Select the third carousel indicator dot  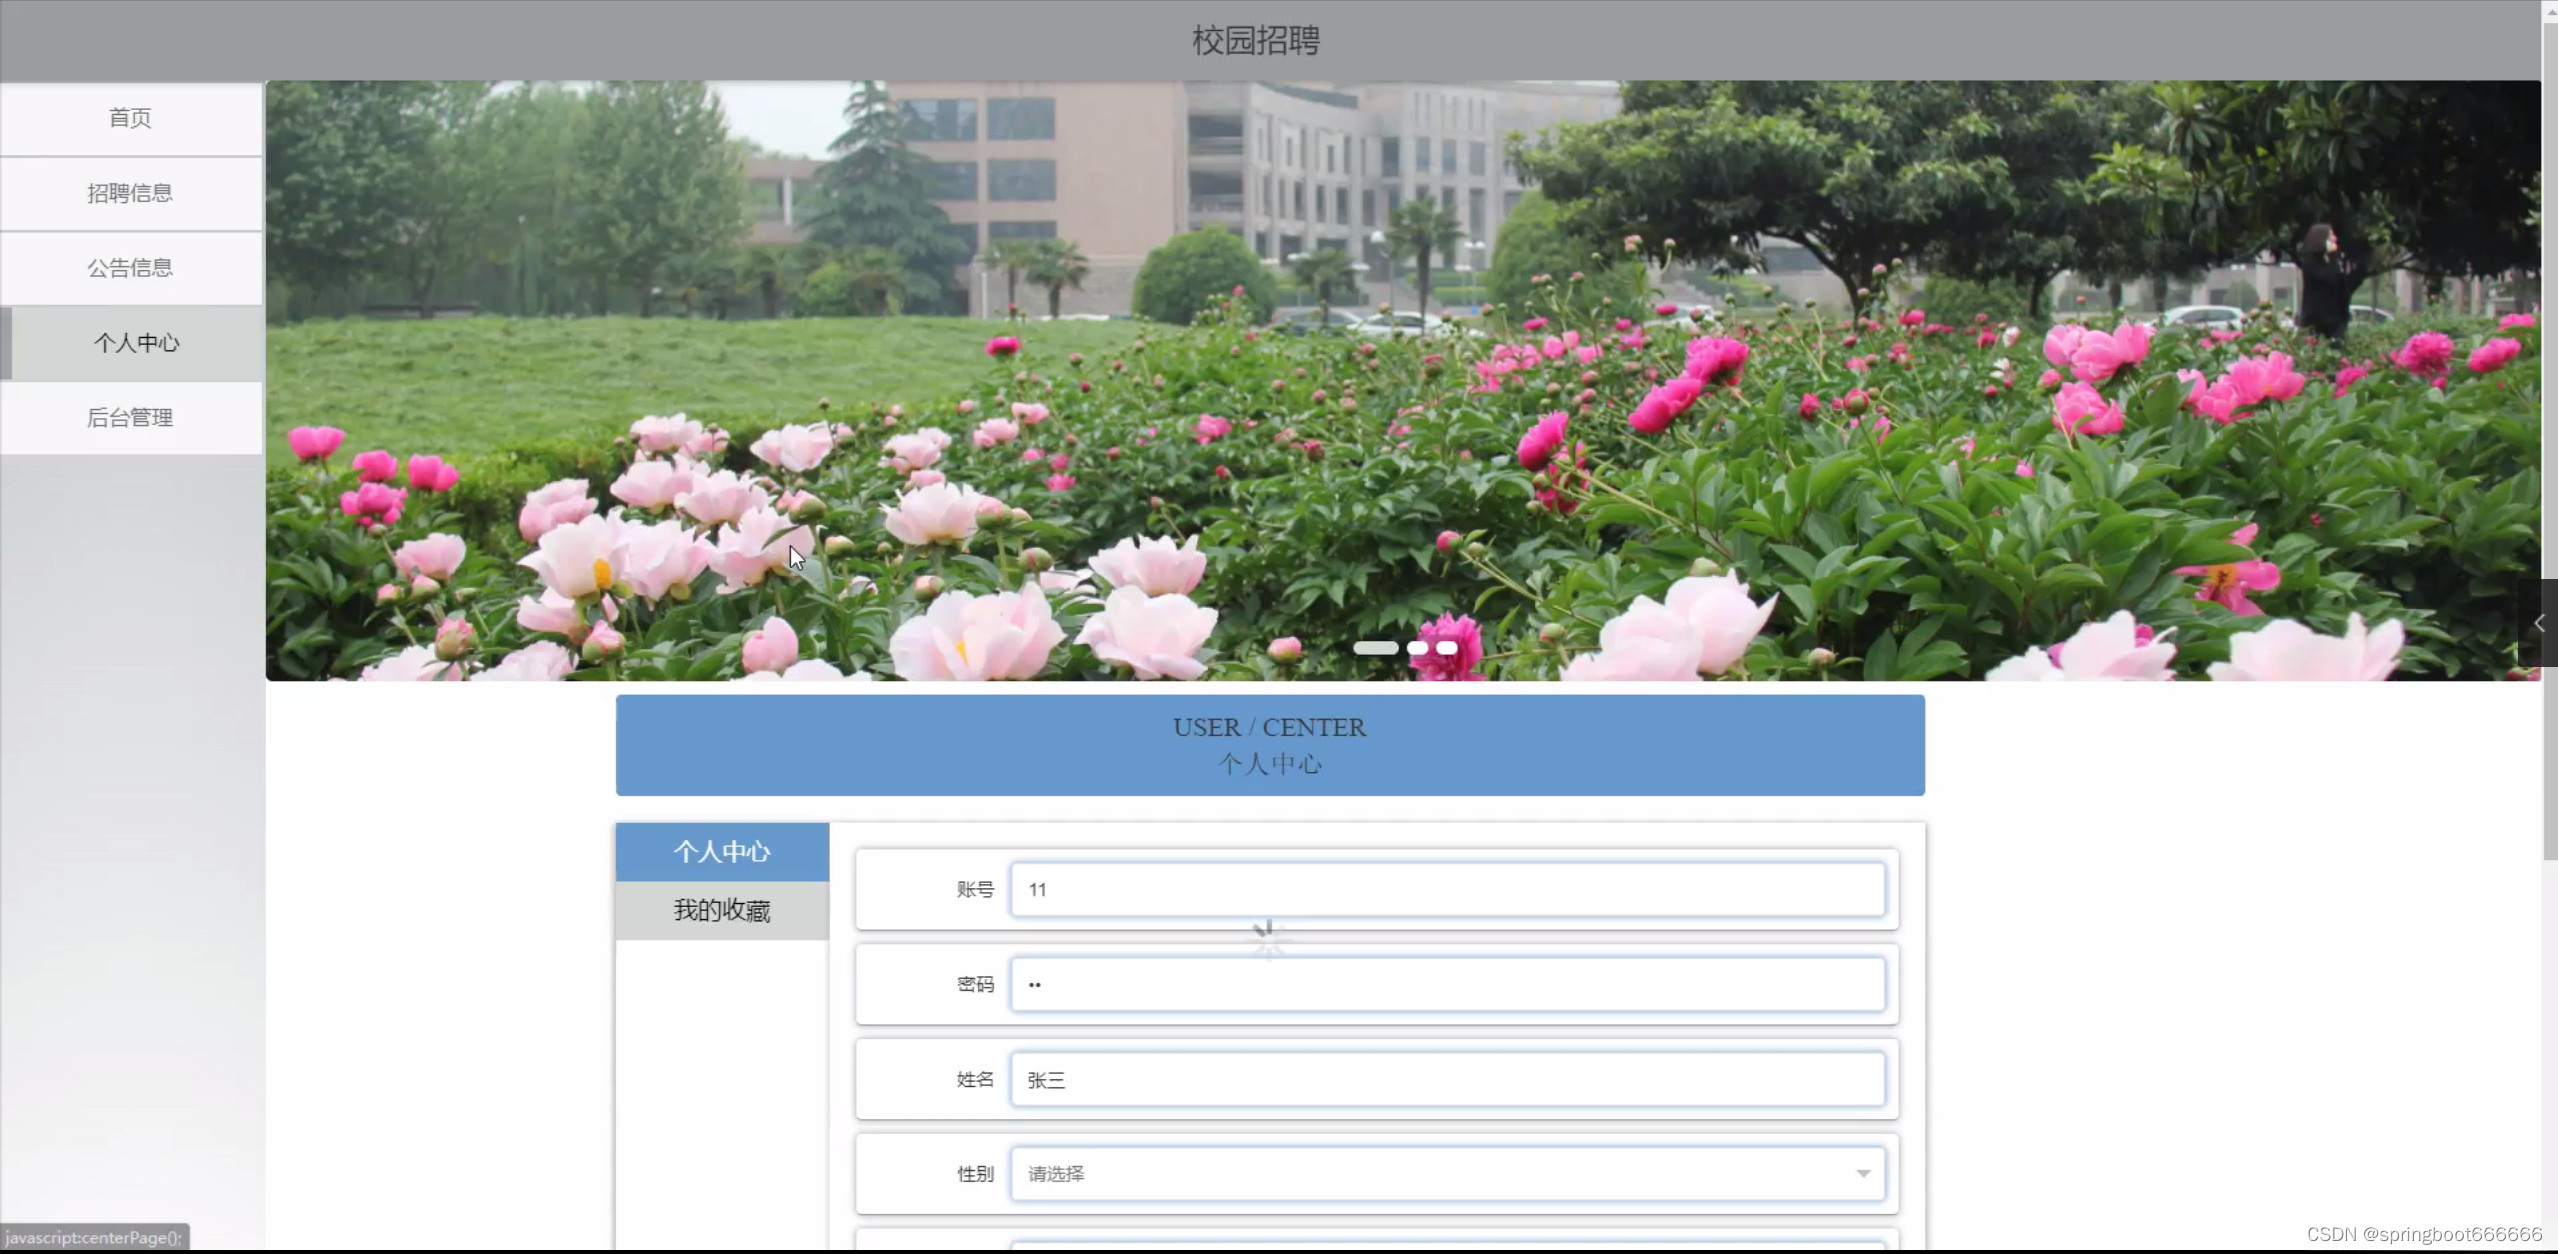point(1447,648)
